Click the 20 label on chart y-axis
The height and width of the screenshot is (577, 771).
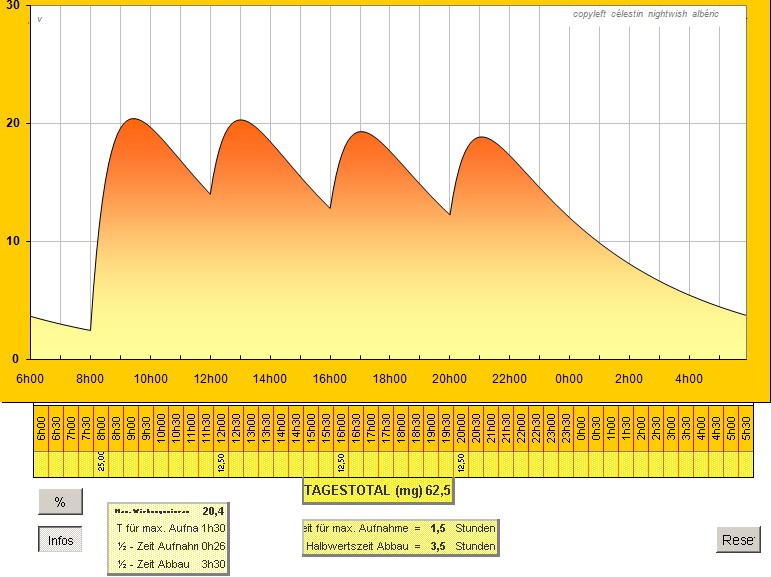(x=15, y=123)
